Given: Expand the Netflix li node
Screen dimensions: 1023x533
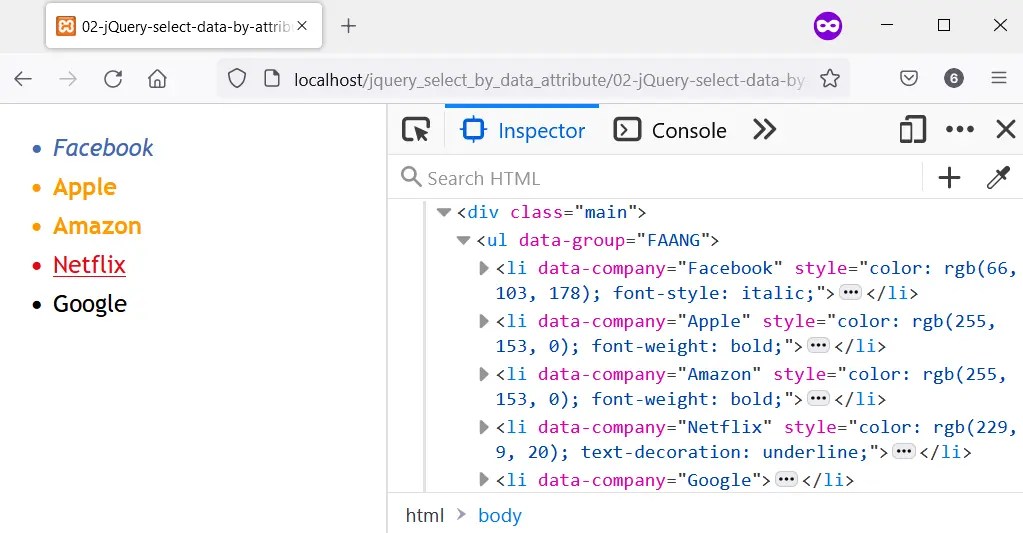Looking at the screenshot, I should click(x=483, y=427).
